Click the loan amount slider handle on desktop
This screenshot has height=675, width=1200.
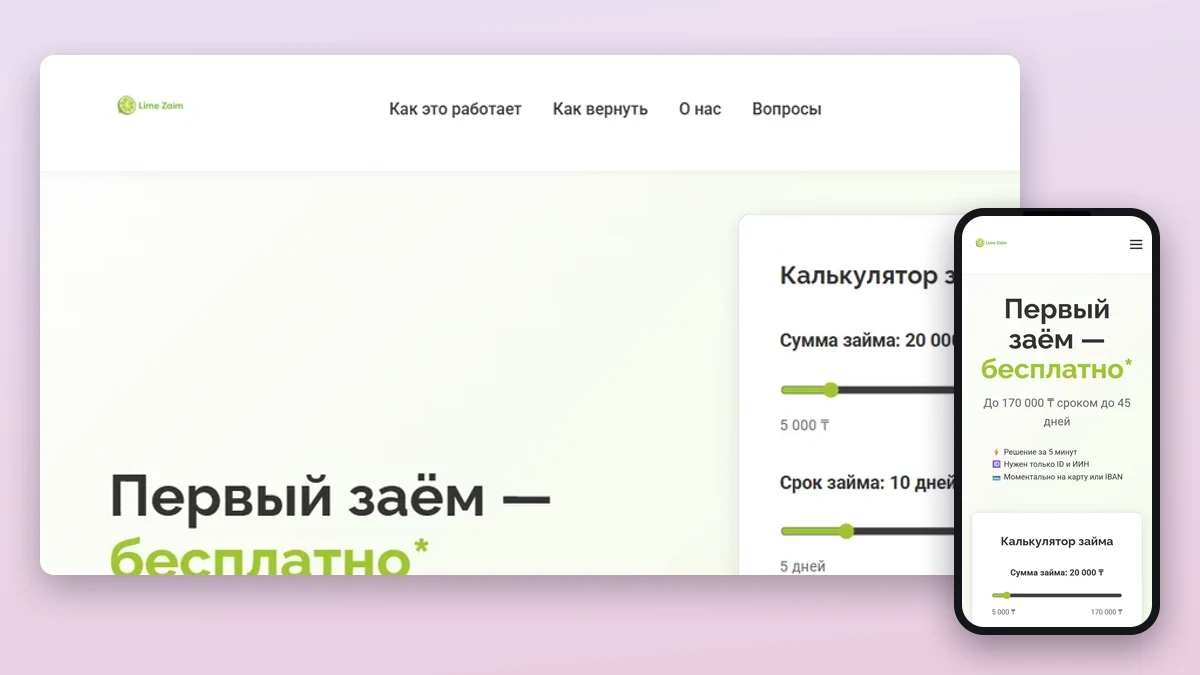tap(830, 390)
